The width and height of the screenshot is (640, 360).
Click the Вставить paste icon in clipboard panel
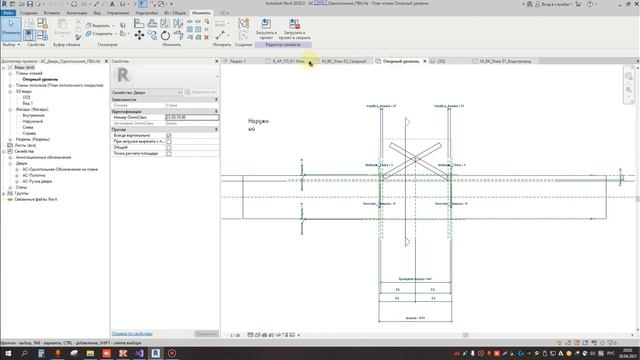(62, 24)
